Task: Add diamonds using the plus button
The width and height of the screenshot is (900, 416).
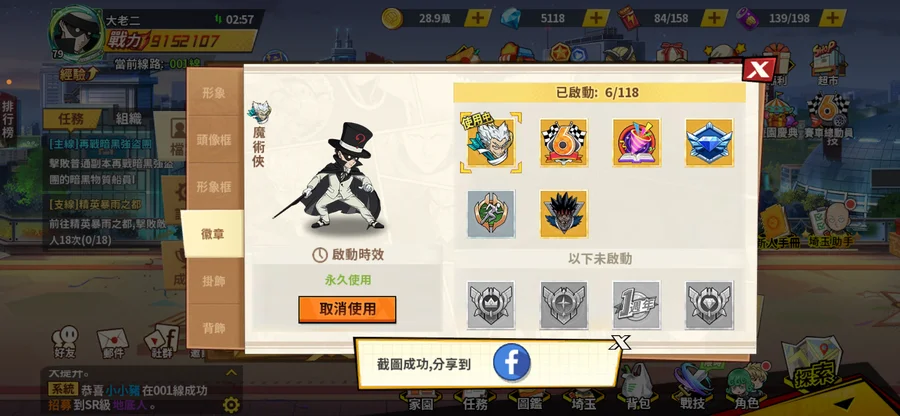Action: pyautogui.click(x=596, y=18)
